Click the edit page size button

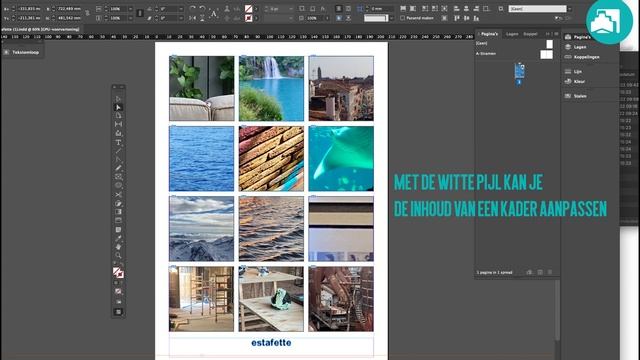pos(529,272)
